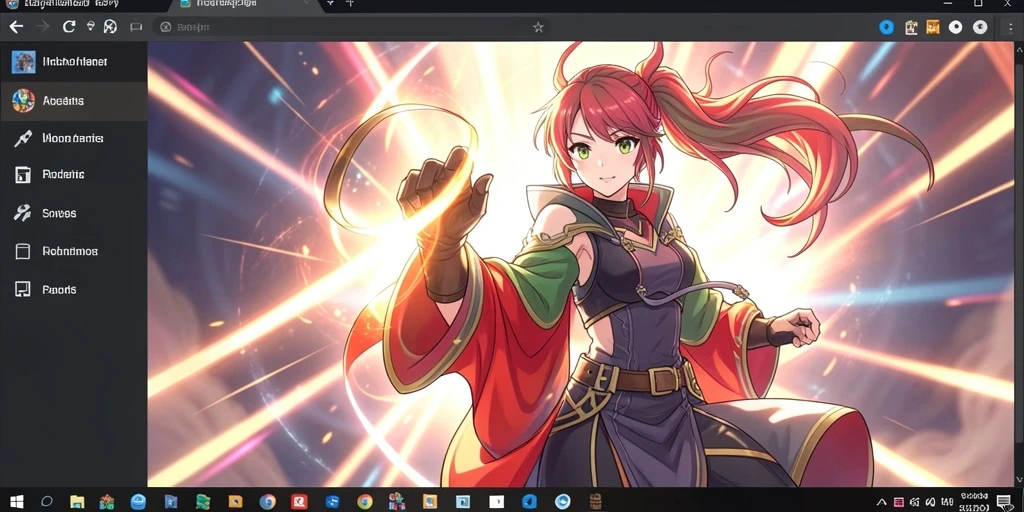The image size is (1024, 512).
Task: Select the active second browser tab
Action: [245, 5]
